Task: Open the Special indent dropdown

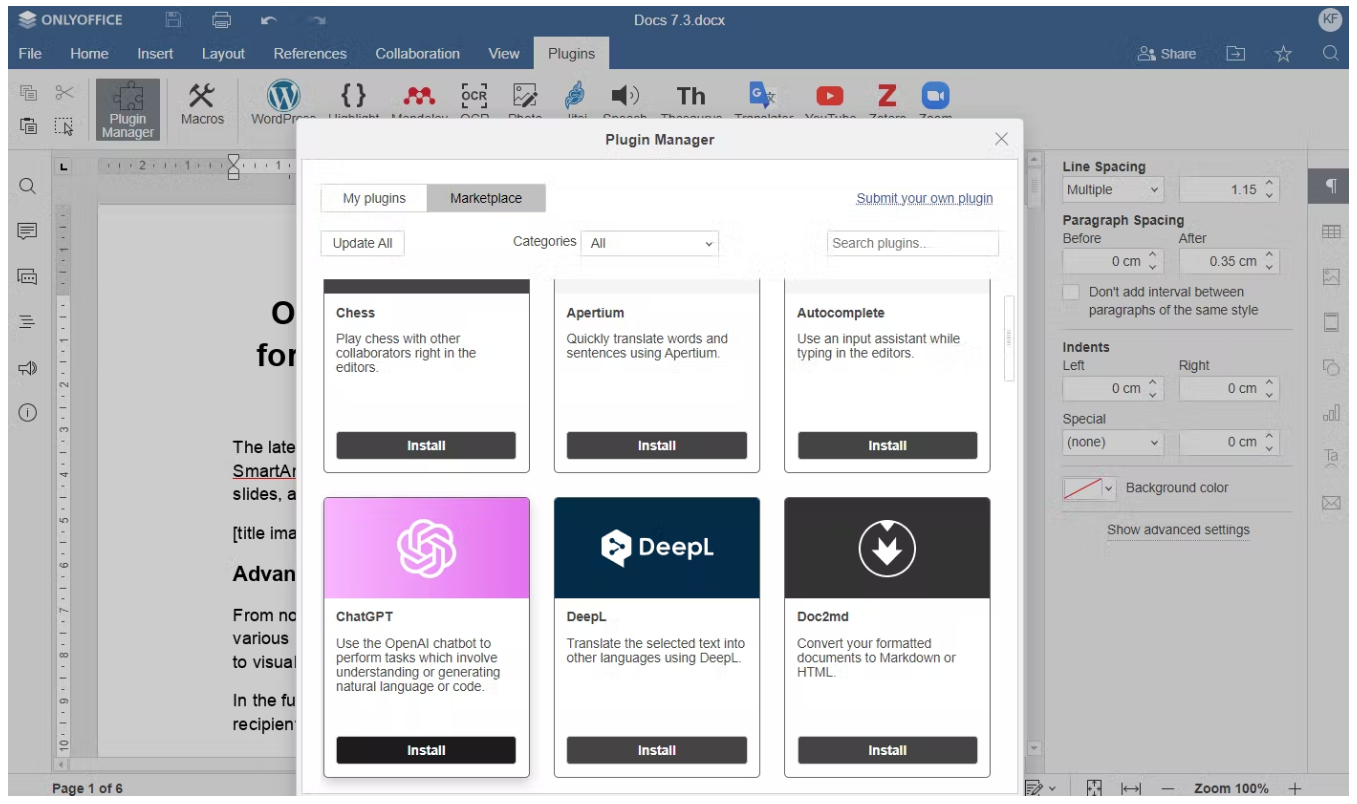Action: click(1113, 442)
